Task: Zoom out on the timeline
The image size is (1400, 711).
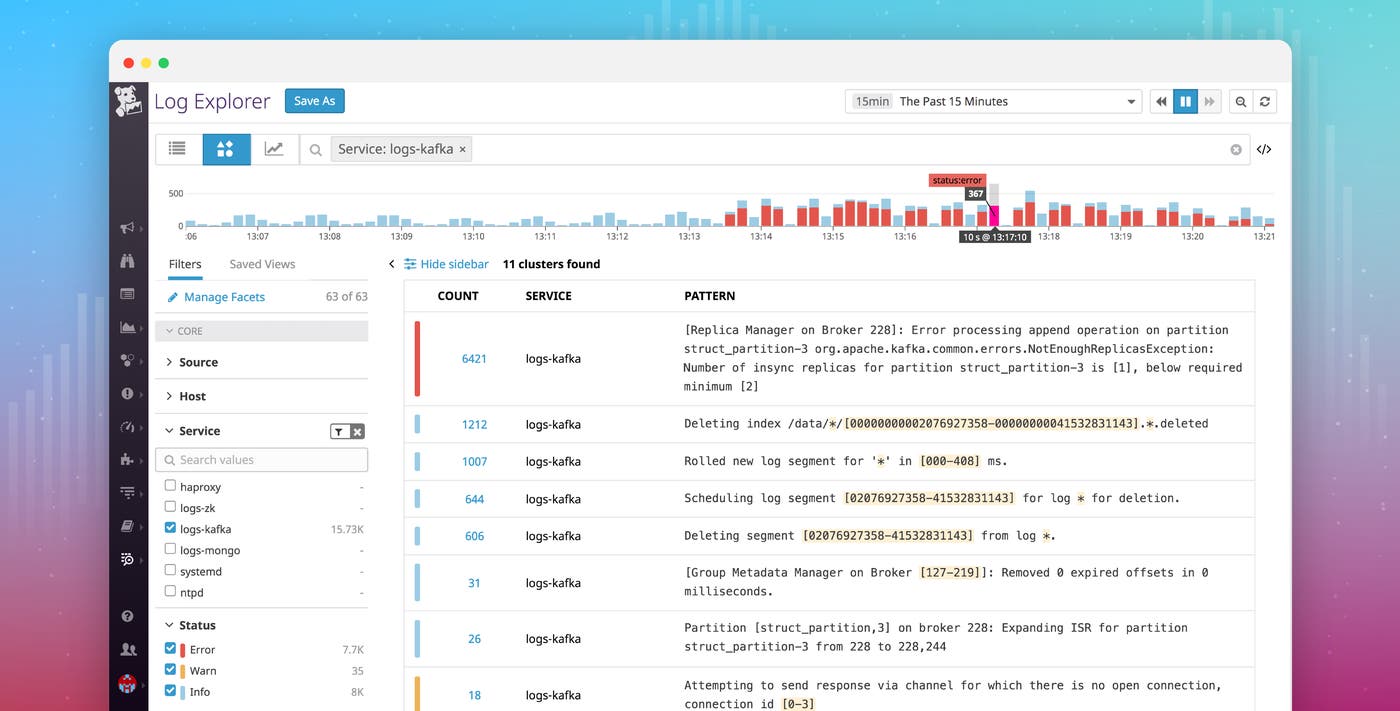Action: [x=1240, y=101]
